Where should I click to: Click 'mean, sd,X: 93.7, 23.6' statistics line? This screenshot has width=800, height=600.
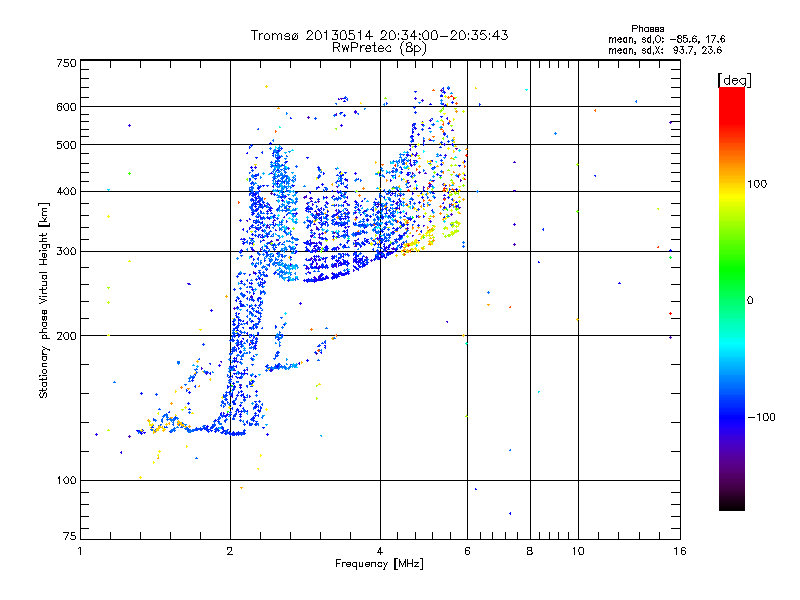(665, 50)
